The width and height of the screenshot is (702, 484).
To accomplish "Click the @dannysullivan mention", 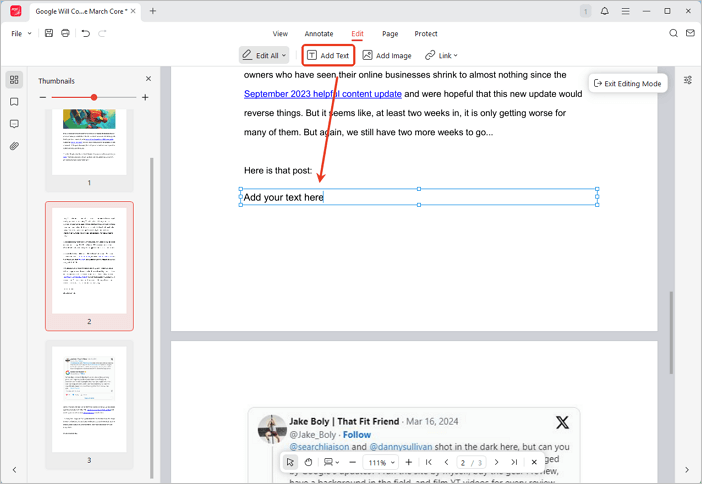I will point(401,447).
